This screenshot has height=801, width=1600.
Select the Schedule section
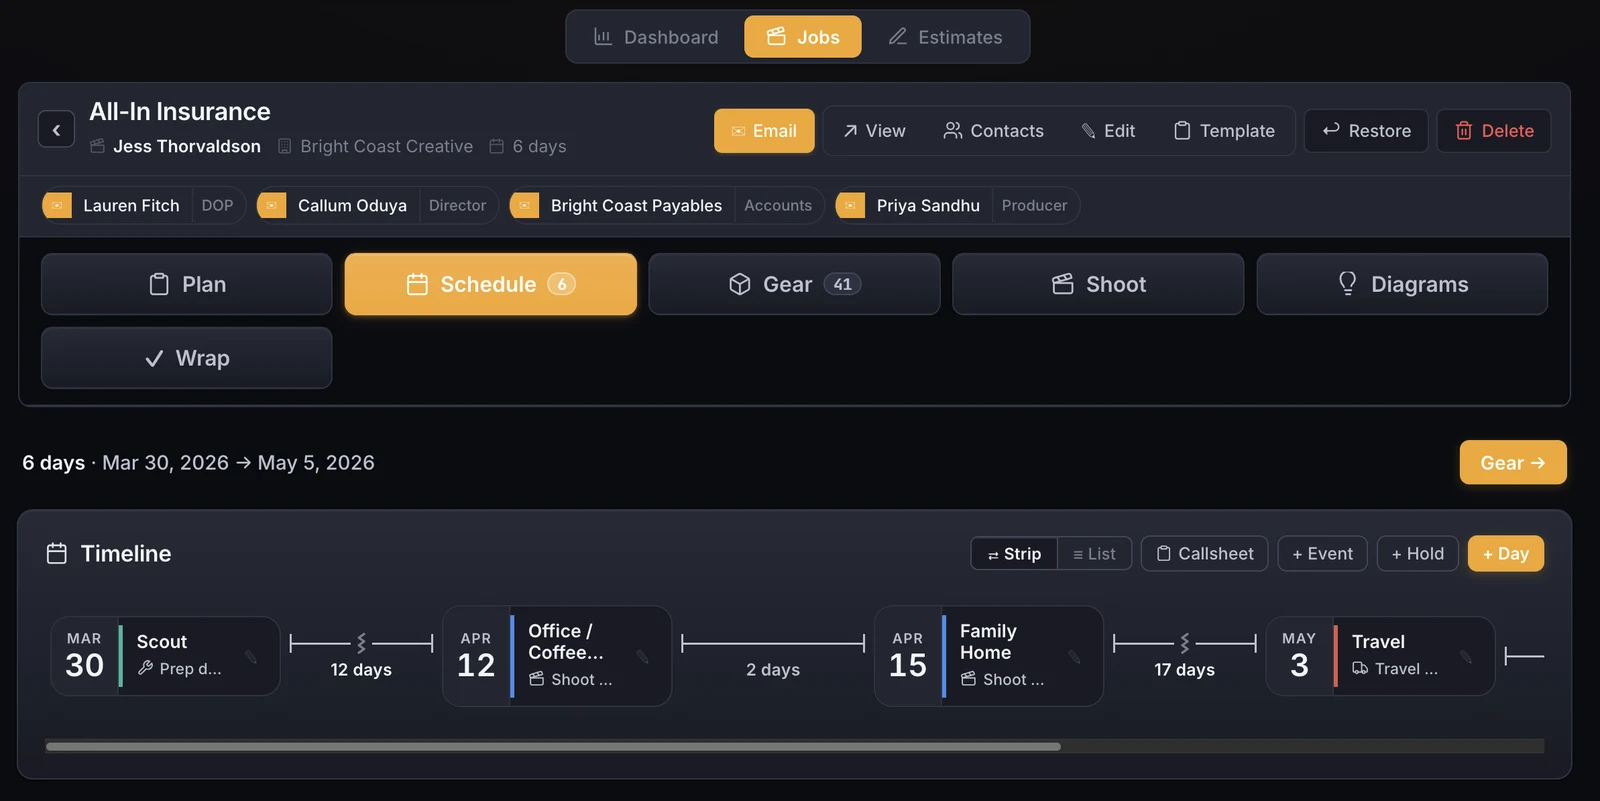tap(491, 284)
